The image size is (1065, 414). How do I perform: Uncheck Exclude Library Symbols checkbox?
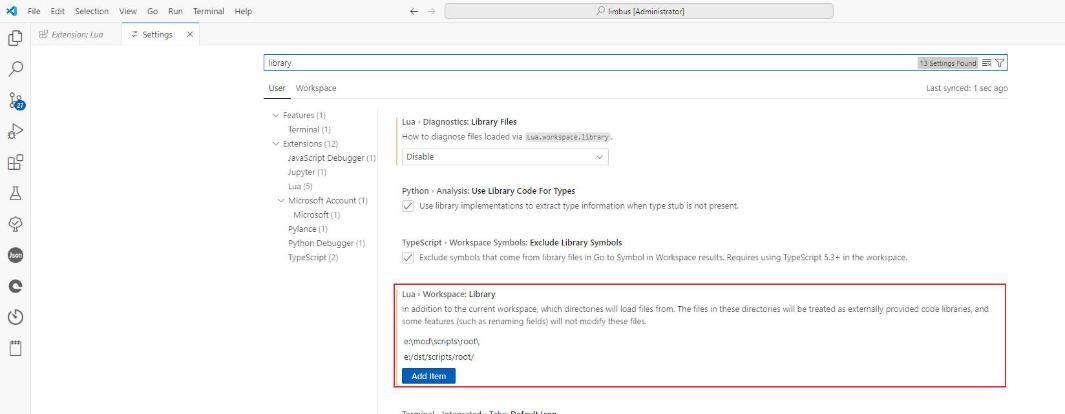click(408, 257)
